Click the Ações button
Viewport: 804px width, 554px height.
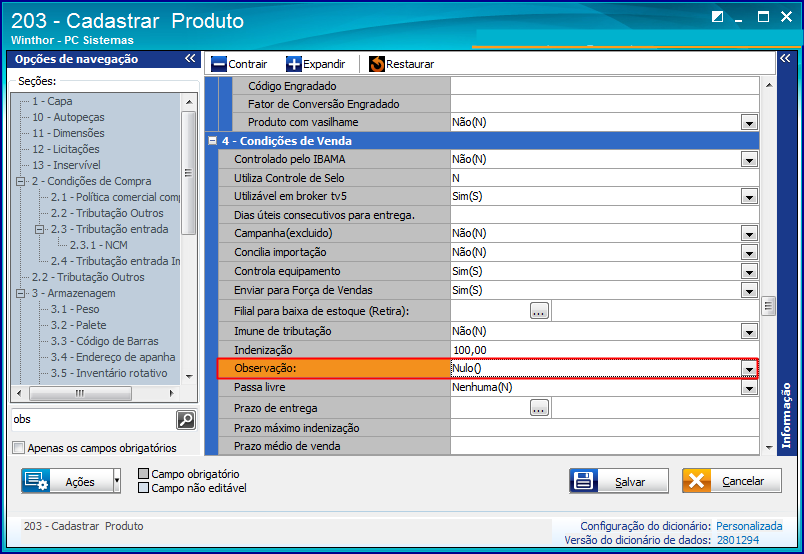click(67, 481)
